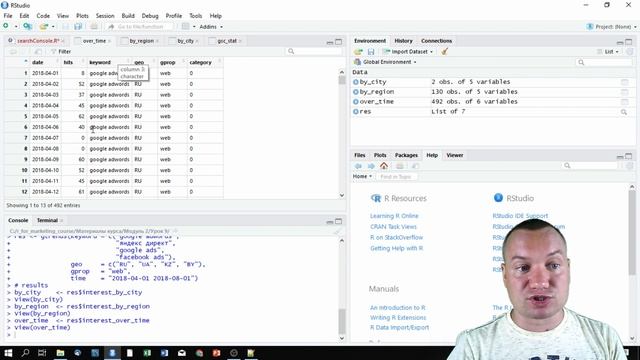Switch to the Connections tab
640x360 pixels.
coord(436,41)
